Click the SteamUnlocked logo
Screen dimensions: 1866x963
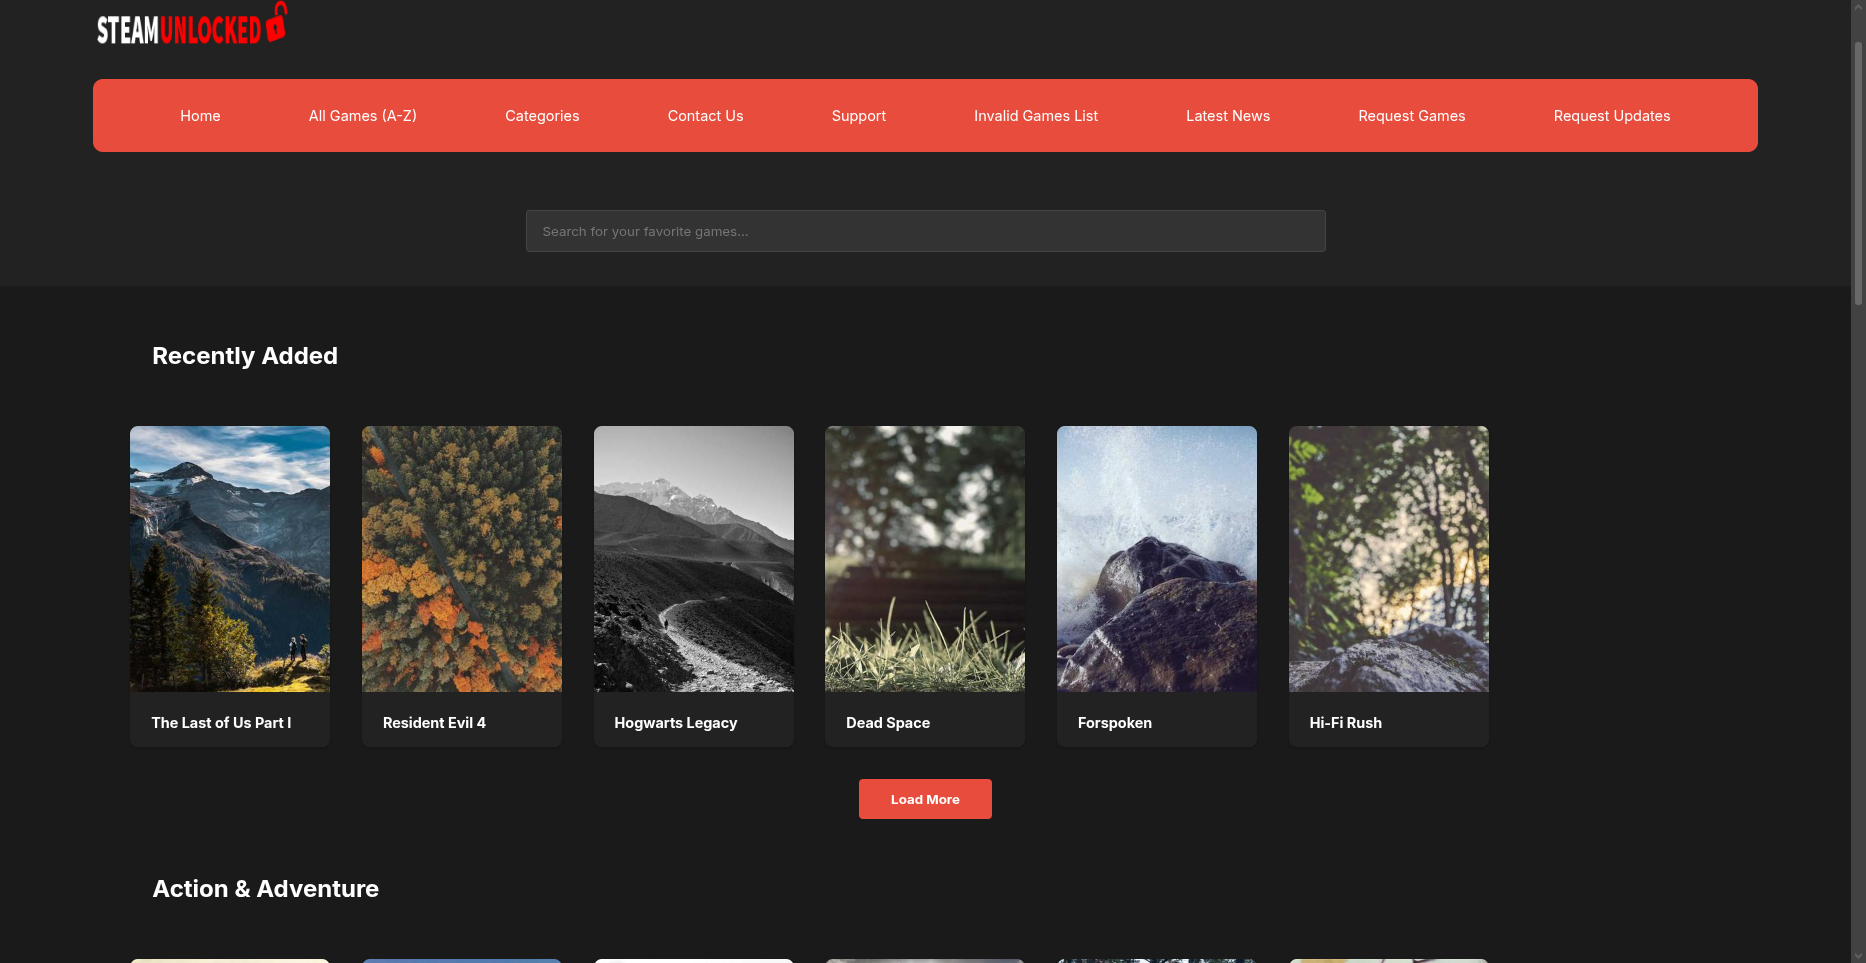pos(191,24)
